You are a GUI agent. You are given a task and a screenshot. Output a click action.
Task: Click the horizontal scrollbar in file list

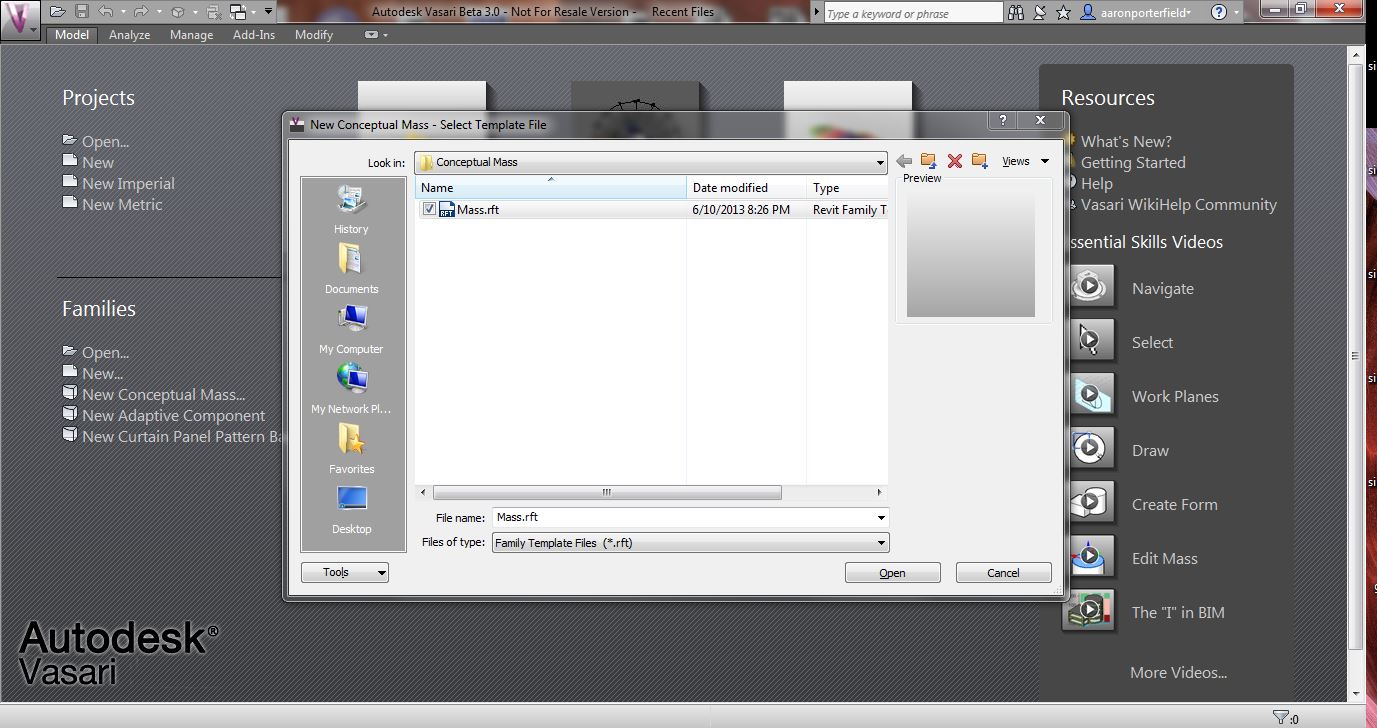tap(607, 492)
